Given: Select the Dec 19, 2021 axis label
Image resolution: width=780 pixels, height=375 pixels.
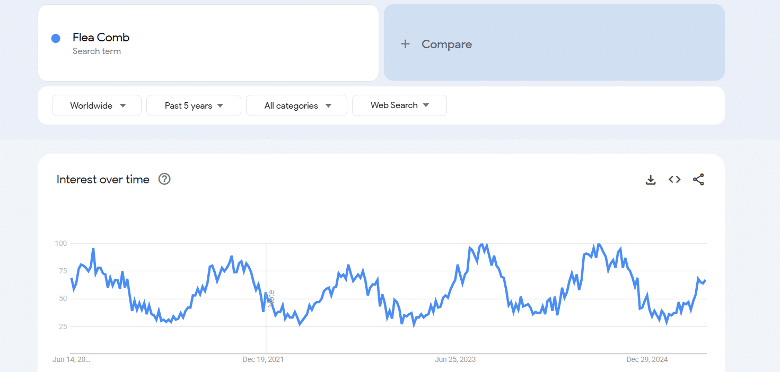Looking at the screenshot, I should click(263, 359).
